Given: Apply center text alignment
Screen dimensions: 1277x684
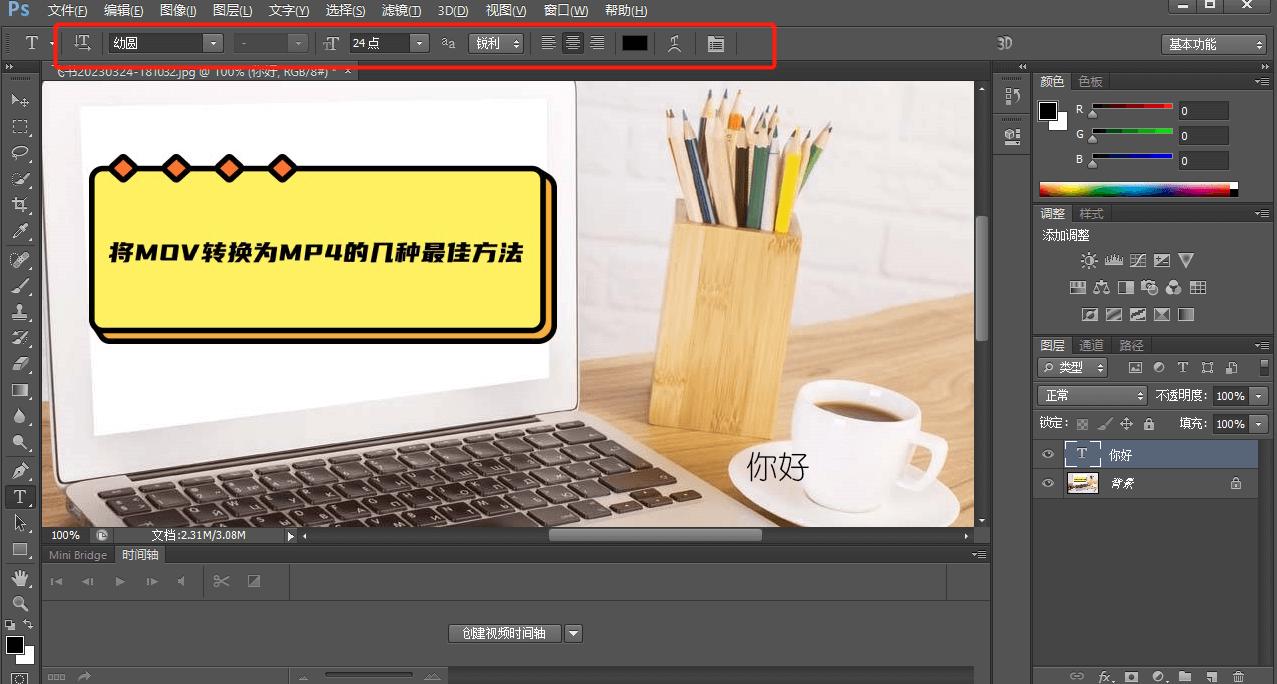Looking at the screenshot, I should (x=572, y=43).
